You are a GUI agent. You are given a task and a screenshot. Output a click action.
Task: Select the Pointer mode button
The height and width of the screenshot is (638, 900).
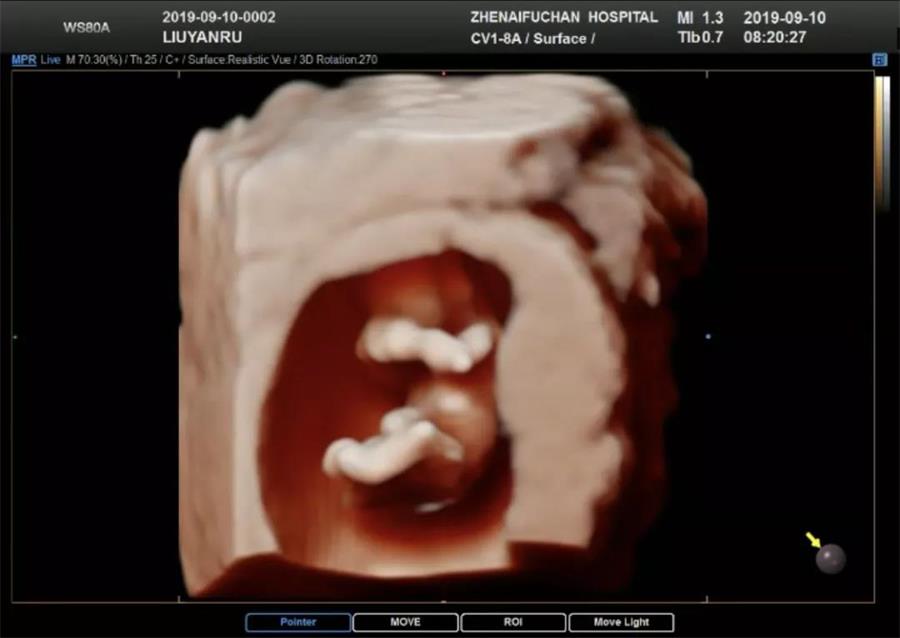click(x=298, y=622)
